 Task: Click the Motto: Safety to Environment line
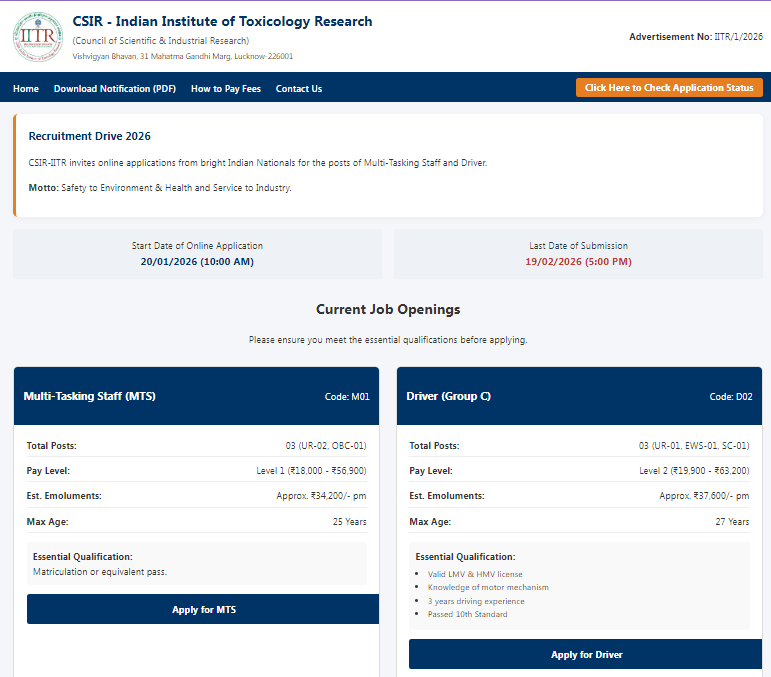160,188
